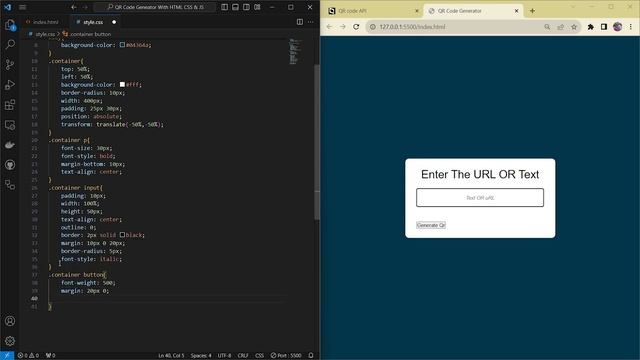Open the editor More Actions menu
This screenshot has width=640, height=360.
tap(311, 22)
